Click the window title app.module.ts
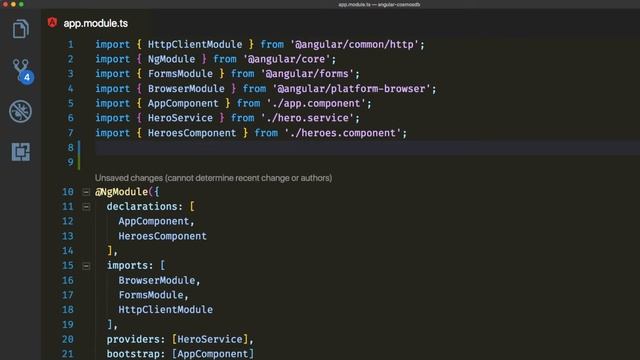The height and width of the screenshot is (360, 640). point(355,4)
